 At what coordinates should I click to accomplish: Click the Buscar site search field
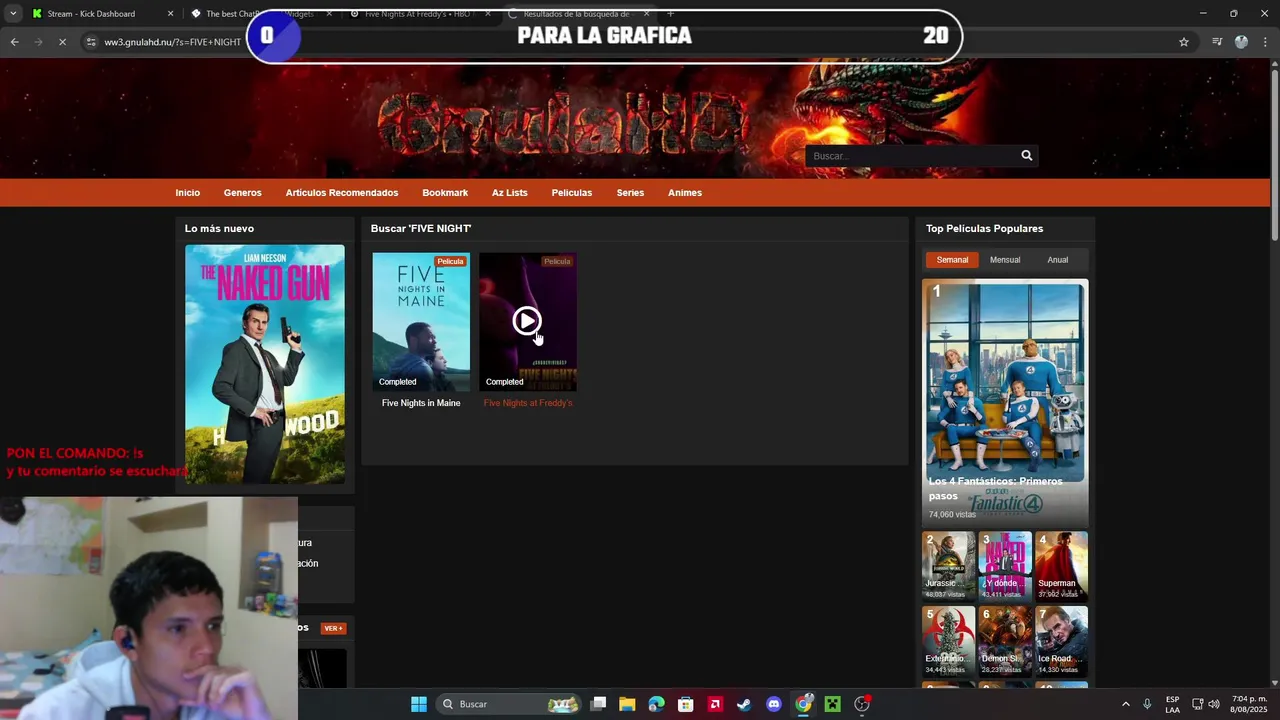pyautogui.click(x=910, y=156)
